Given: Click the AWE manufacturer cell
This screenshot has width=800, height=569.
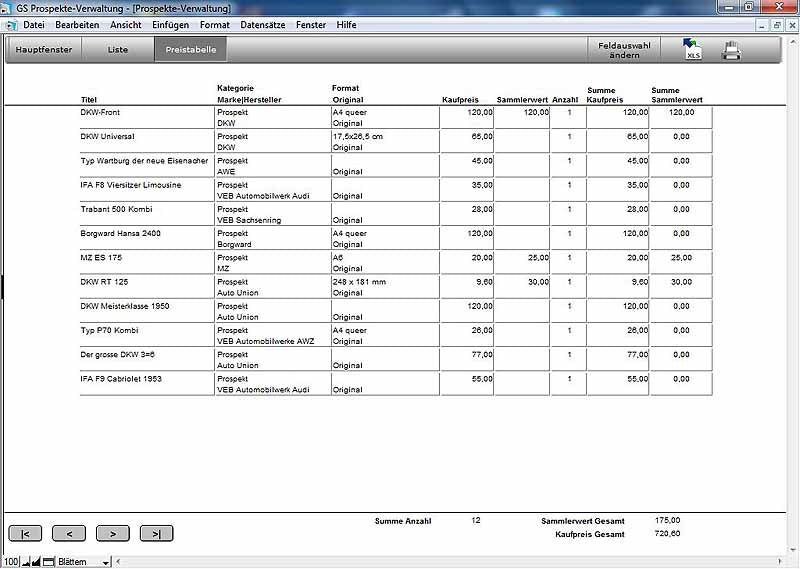Looking at the screenshot, I should coord(226,172).
